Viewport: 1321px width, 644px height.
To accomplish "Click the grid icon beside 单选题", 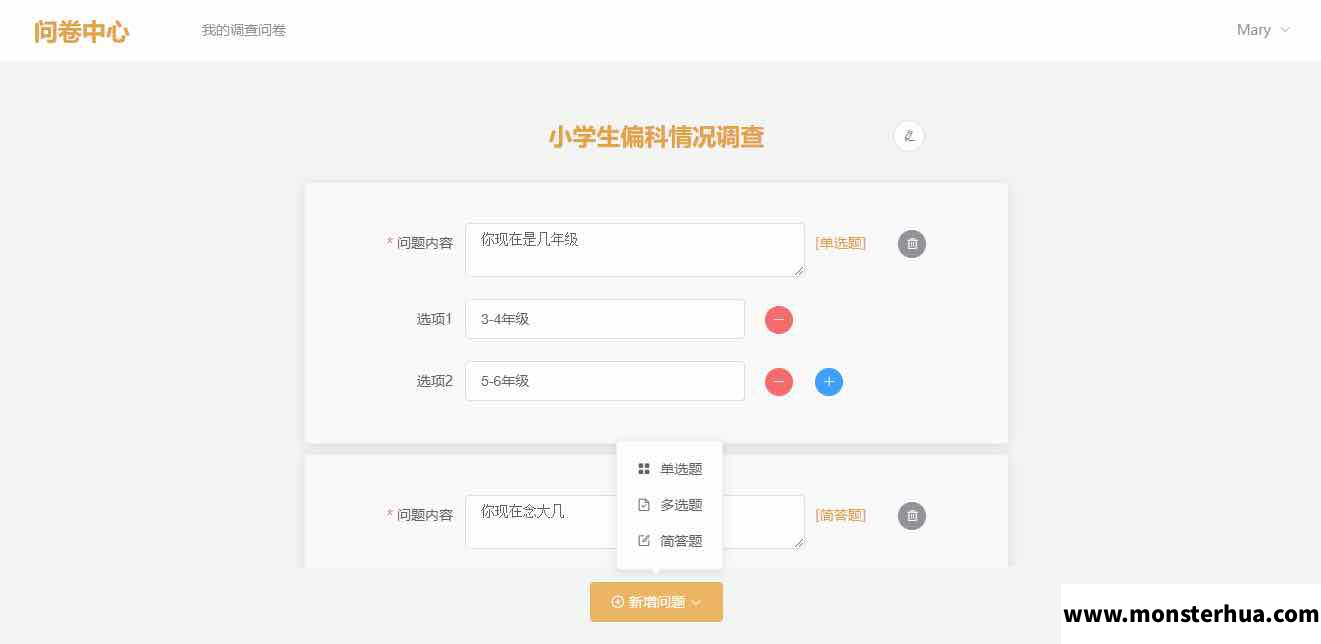I will coord(644,469).
